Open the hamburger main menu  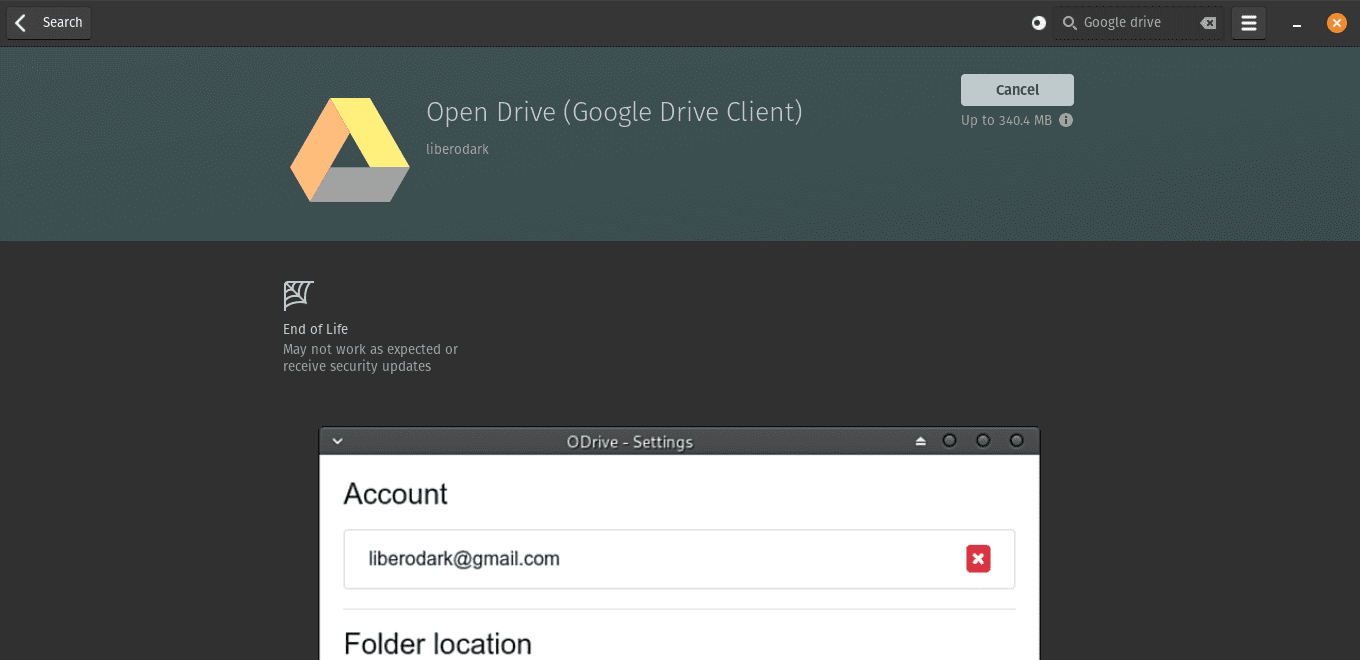pos(1249,23)
